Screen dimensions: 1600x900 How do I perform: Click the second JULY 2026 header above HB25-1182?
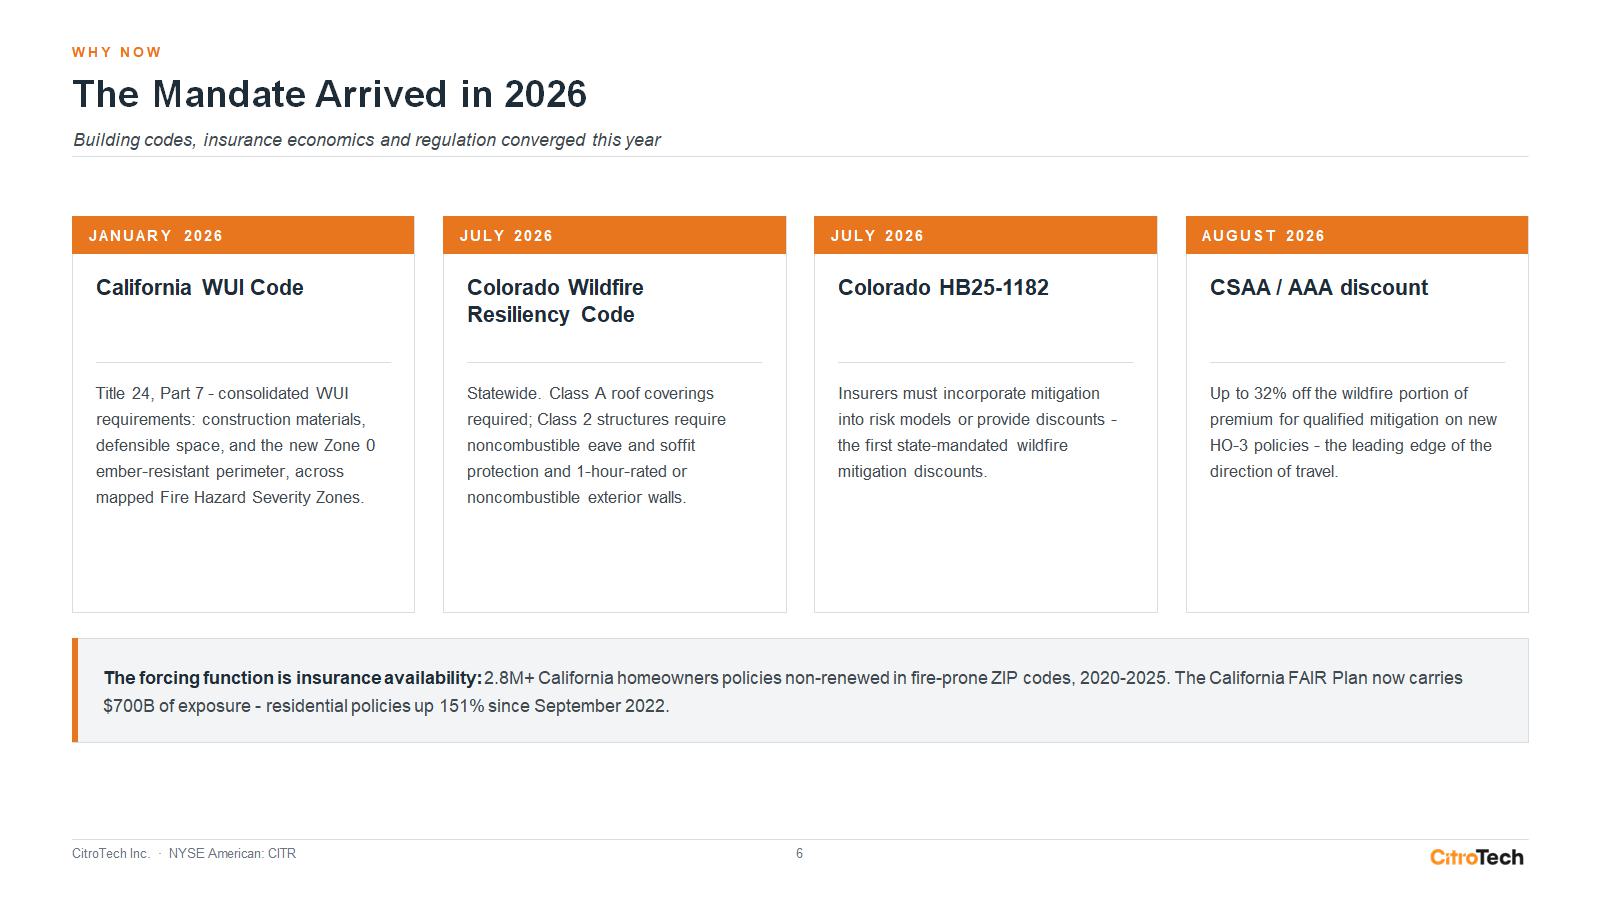click(986, 235)
